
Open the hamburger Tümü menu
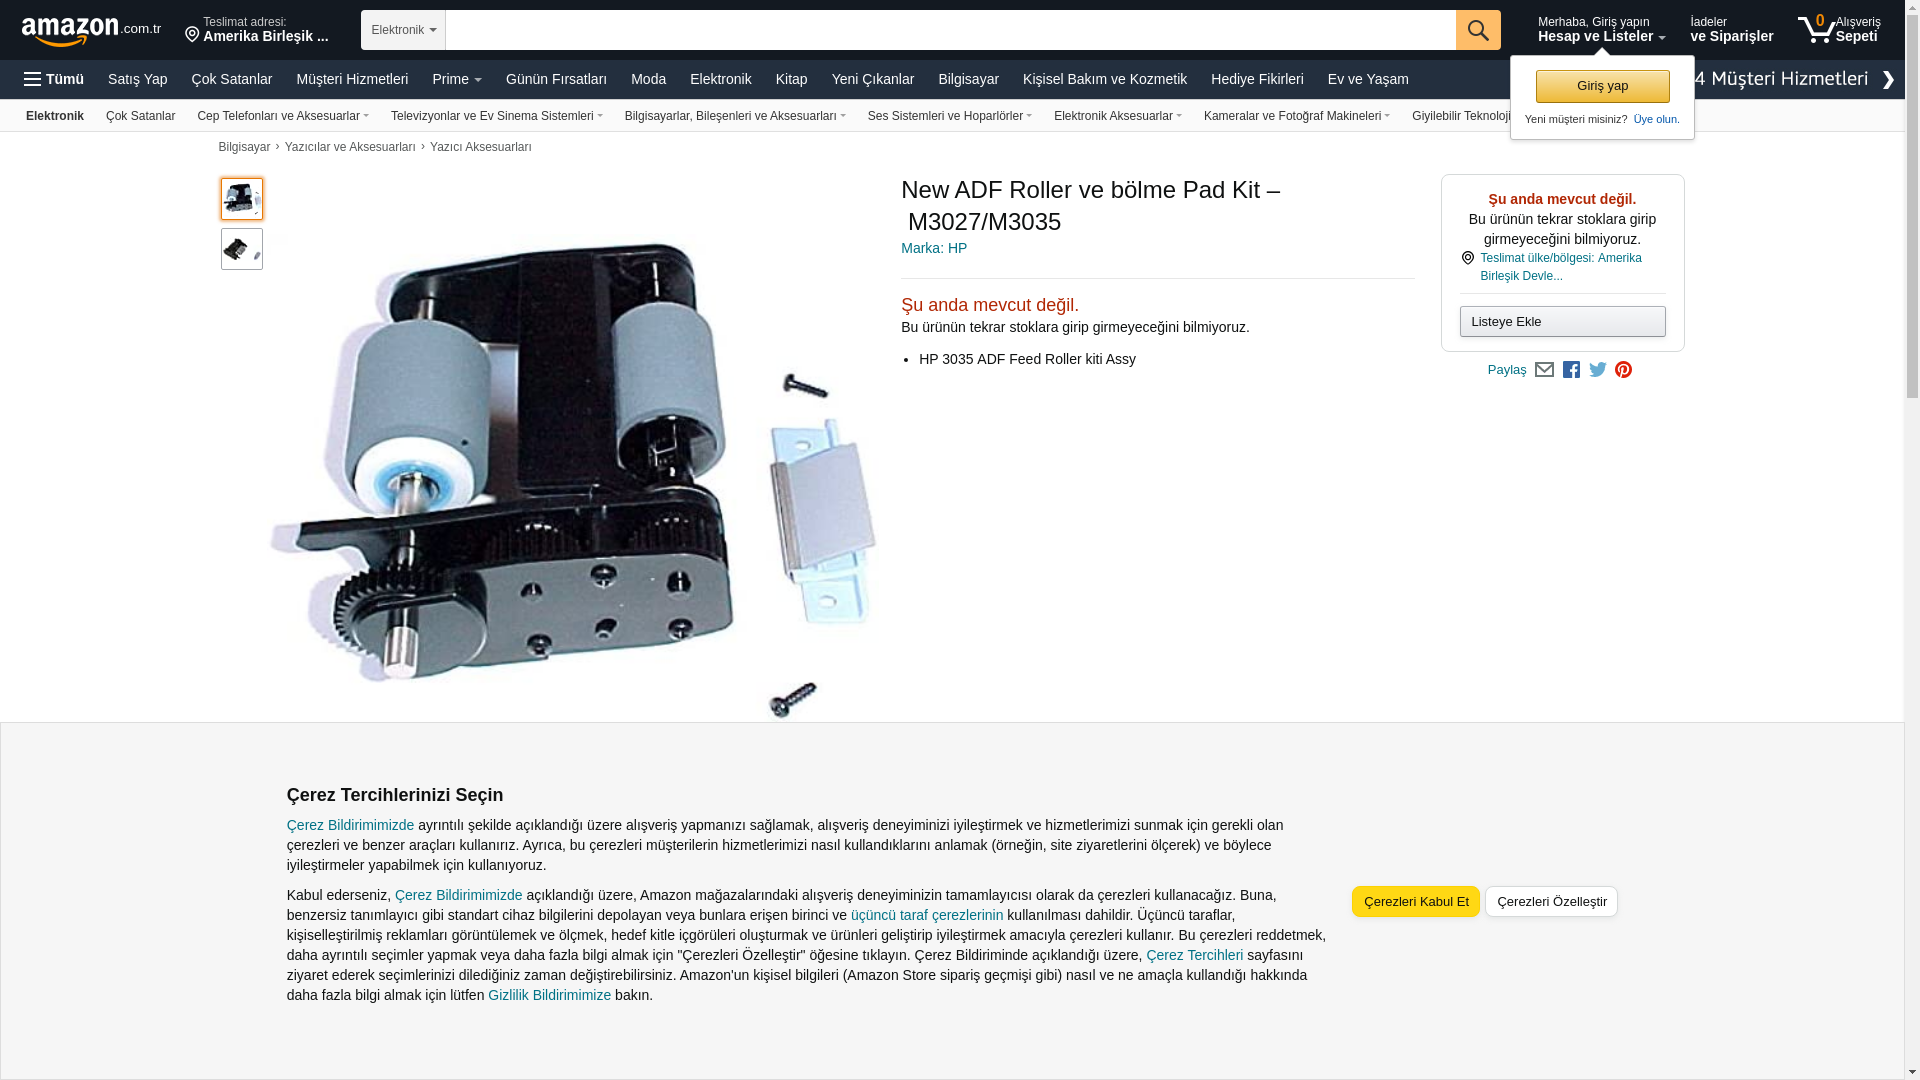(x=54, y=79)
